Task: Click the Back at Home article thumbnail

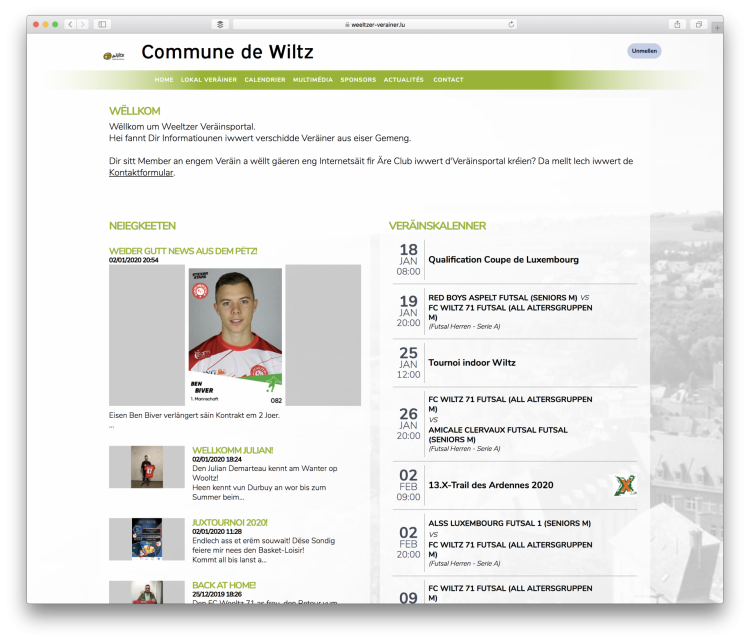Action: pyautogui.click(x=147, y=592)
